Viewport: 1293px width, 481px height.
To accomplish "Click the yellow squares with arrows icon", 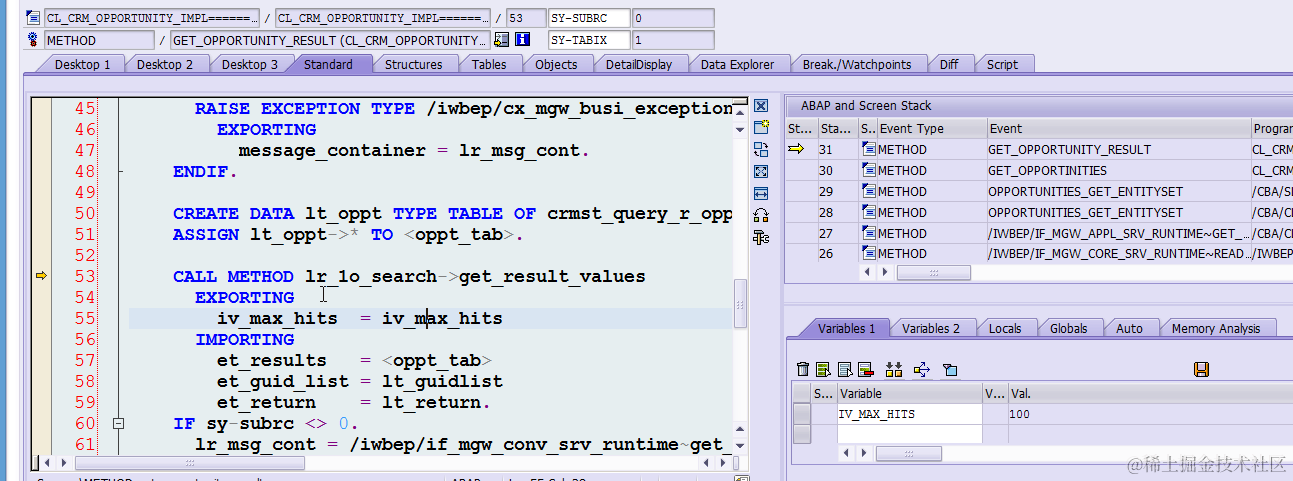I will [894, 370].
